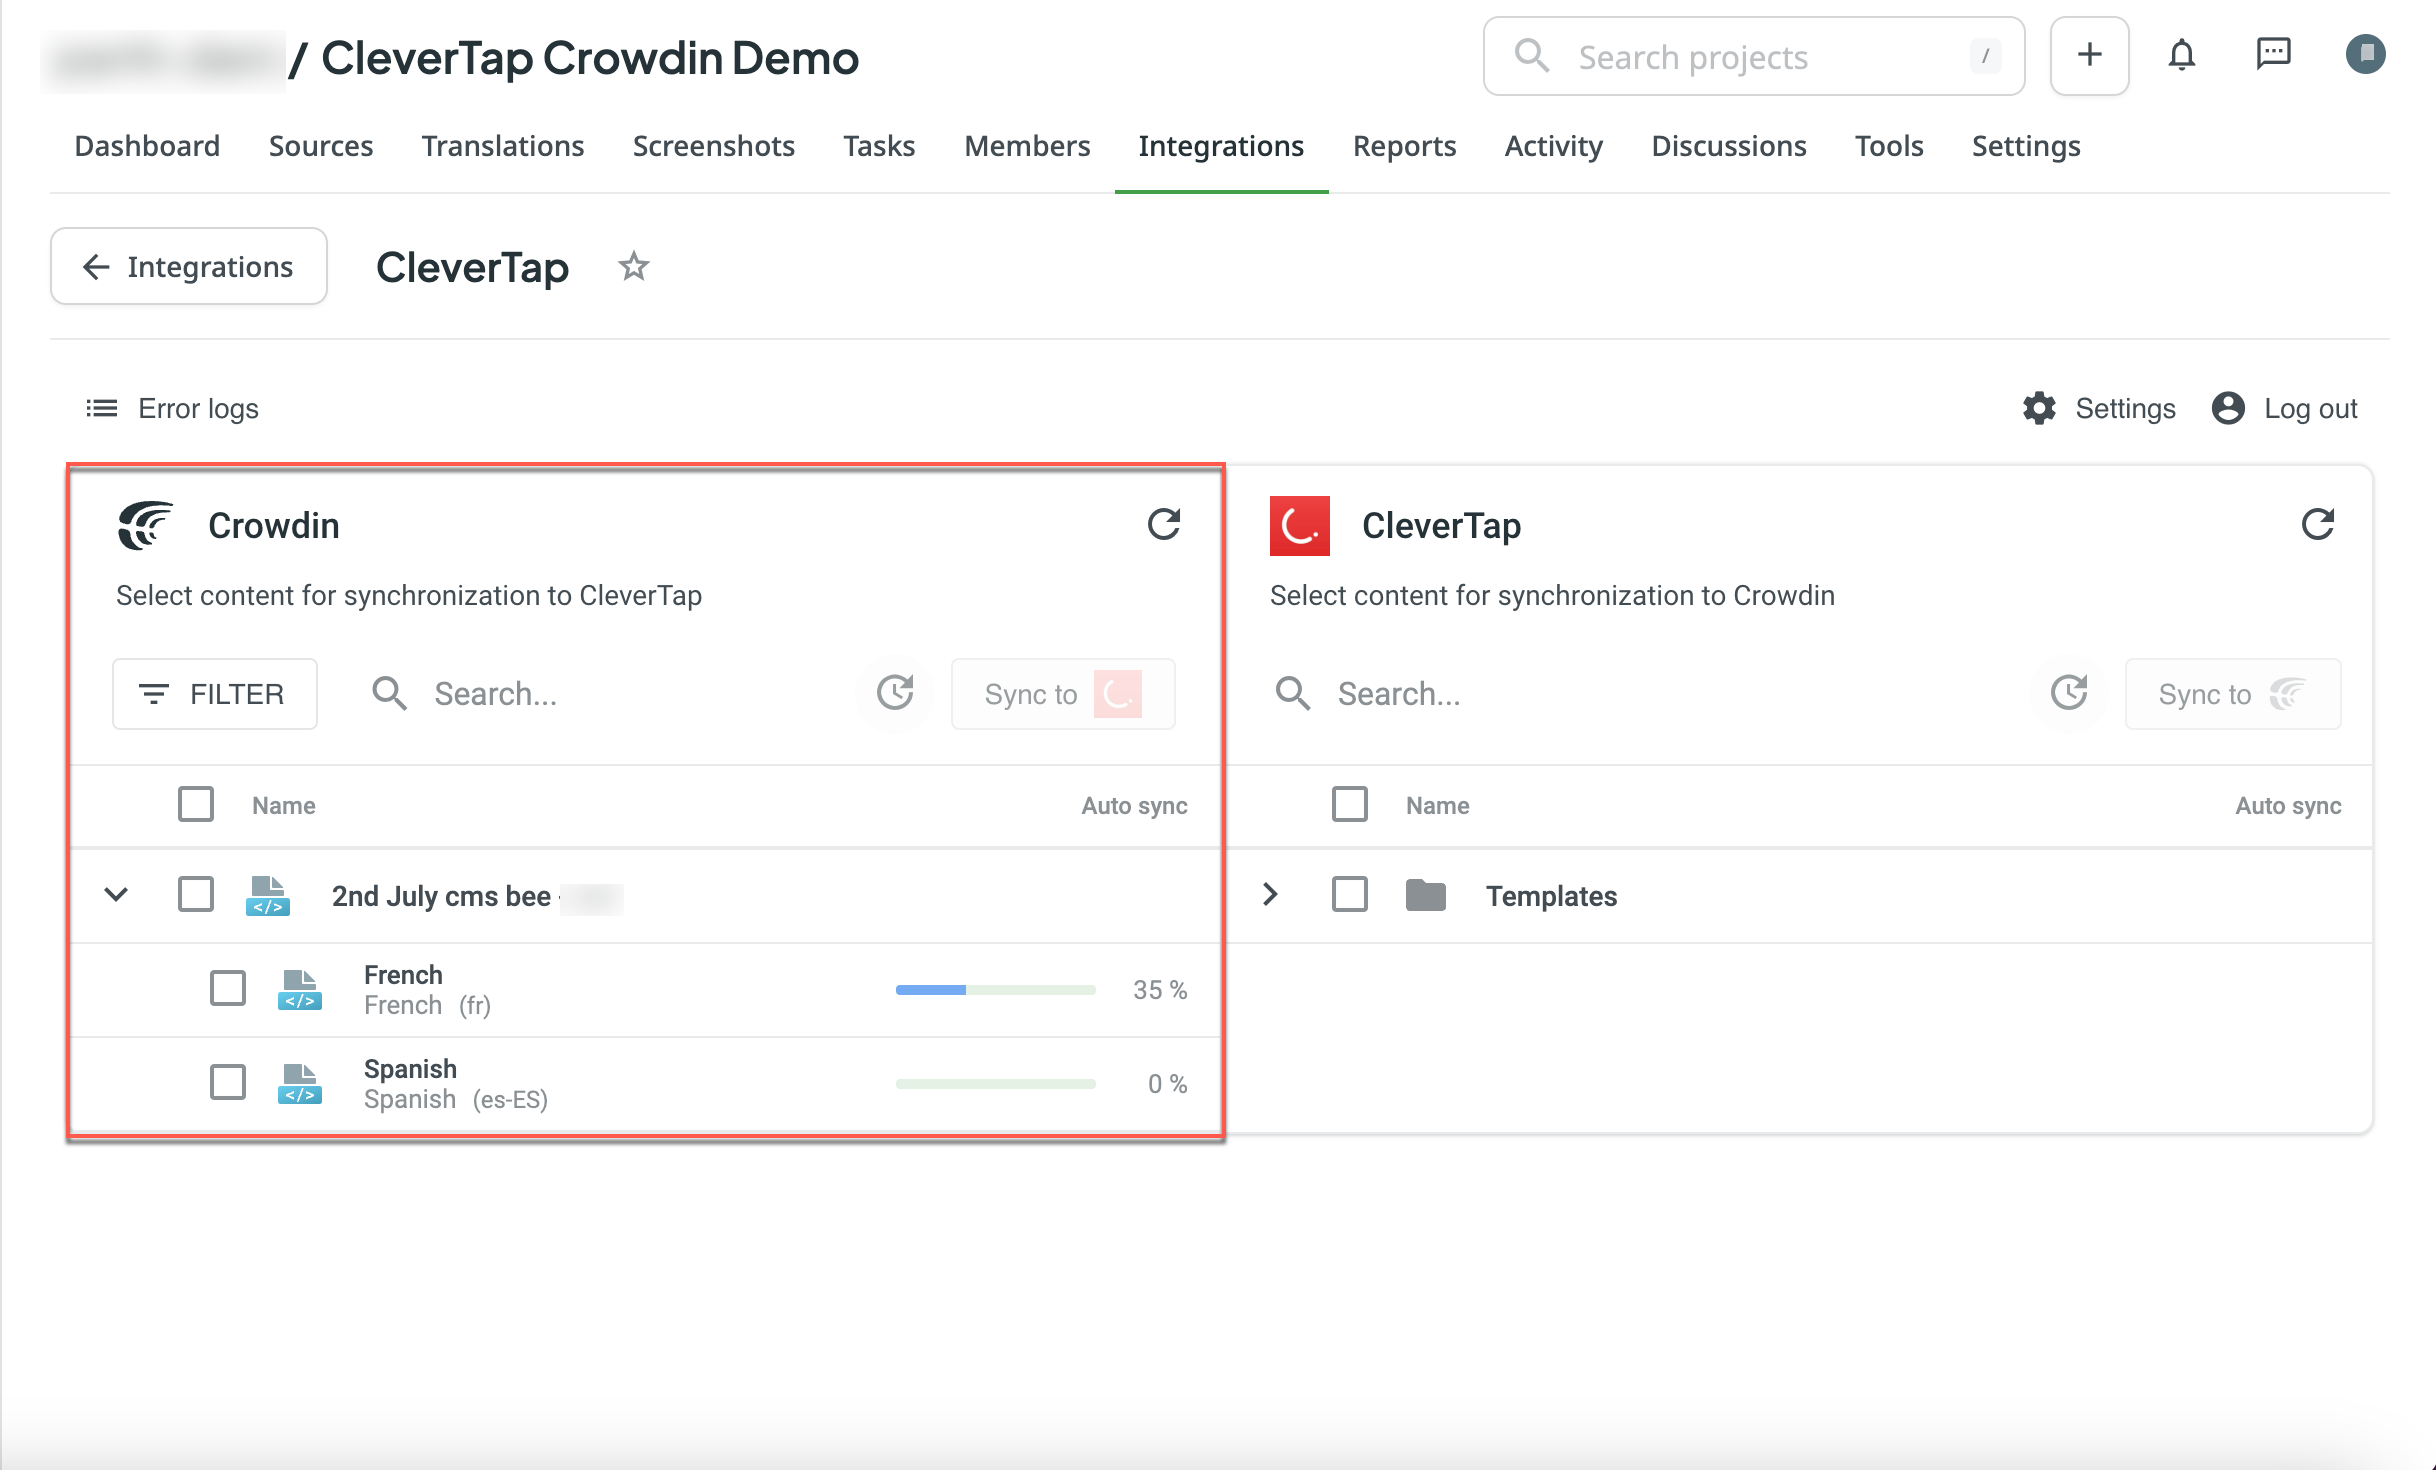The width and height of the screenshot is (2436, 1470).
Task: Click the Sync to Crowdin button
Action: (2233, 693)
